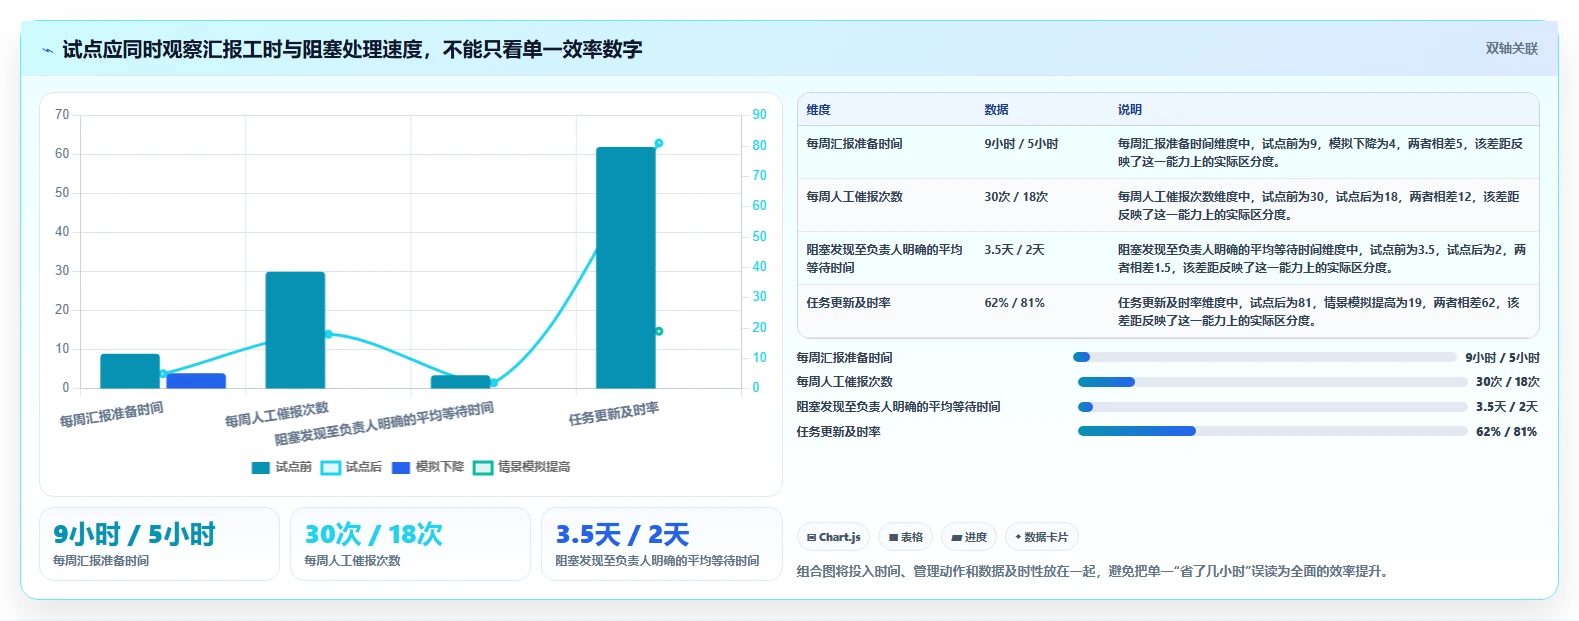Click the green 情景模拟提高 point in chart
Image resolution: width=1579 pixels, height=621 pixels.
(x=659, y=331)
